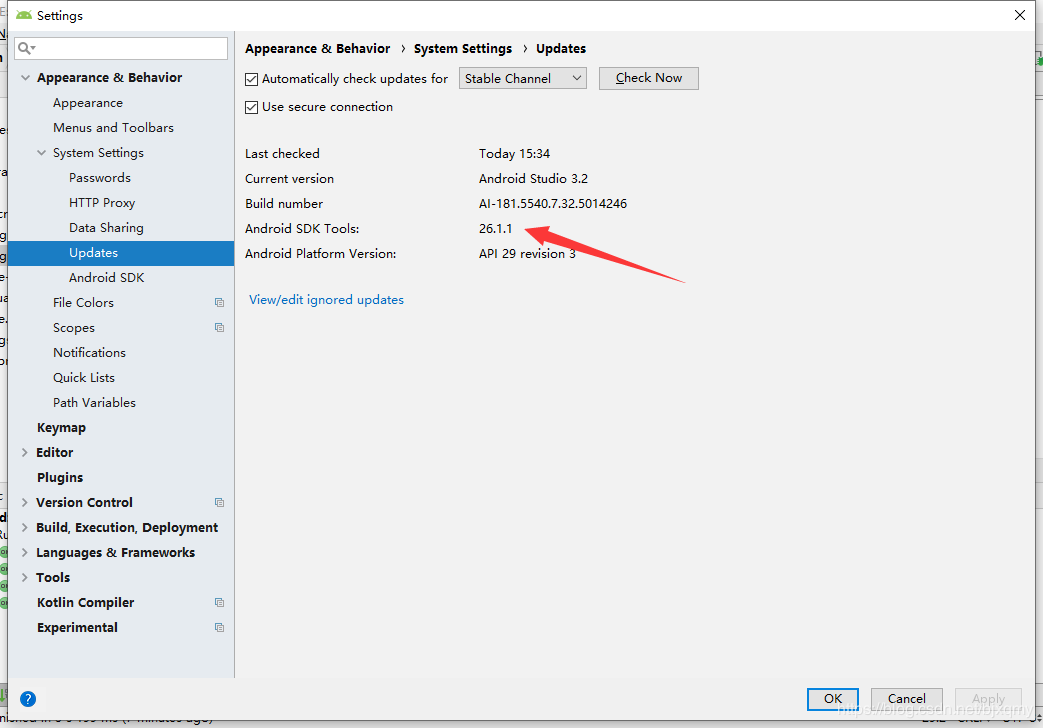Click the Today 15:34 last checked value

click(514, 154)
